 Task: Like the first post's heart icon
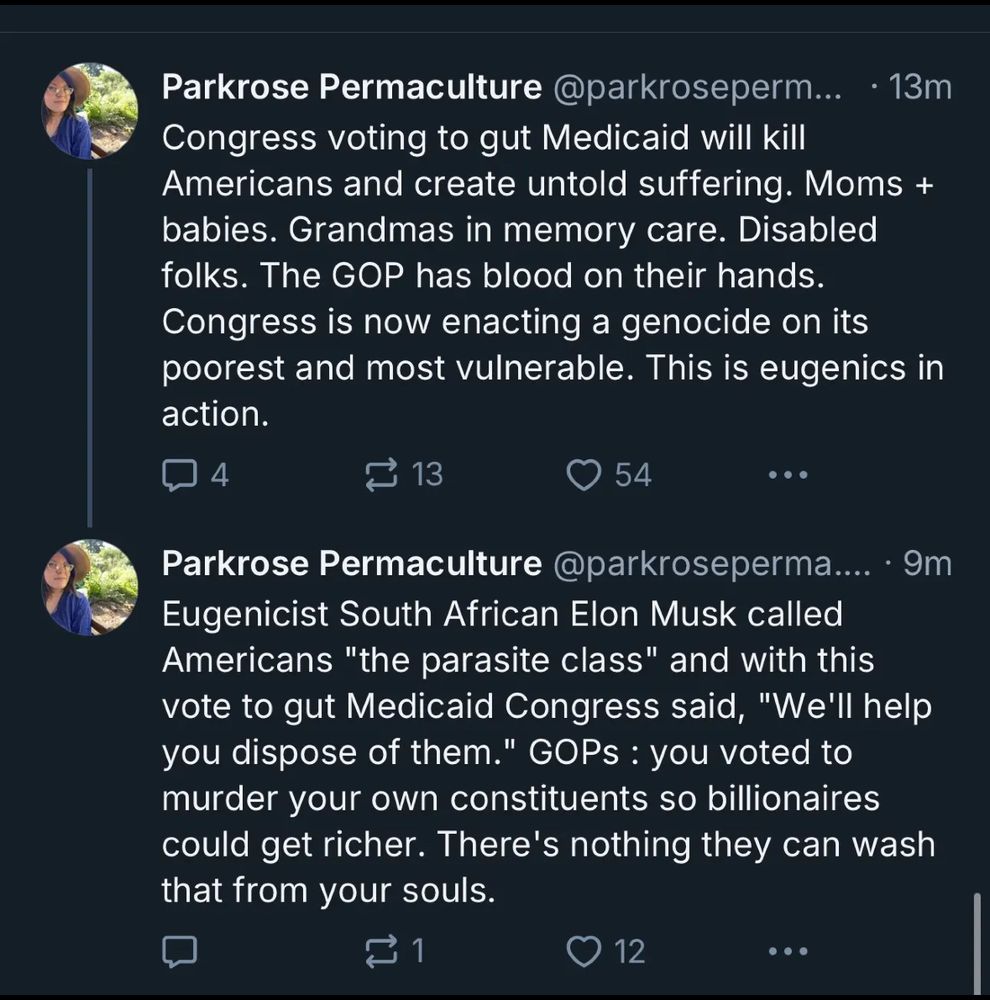click(583, 474)
